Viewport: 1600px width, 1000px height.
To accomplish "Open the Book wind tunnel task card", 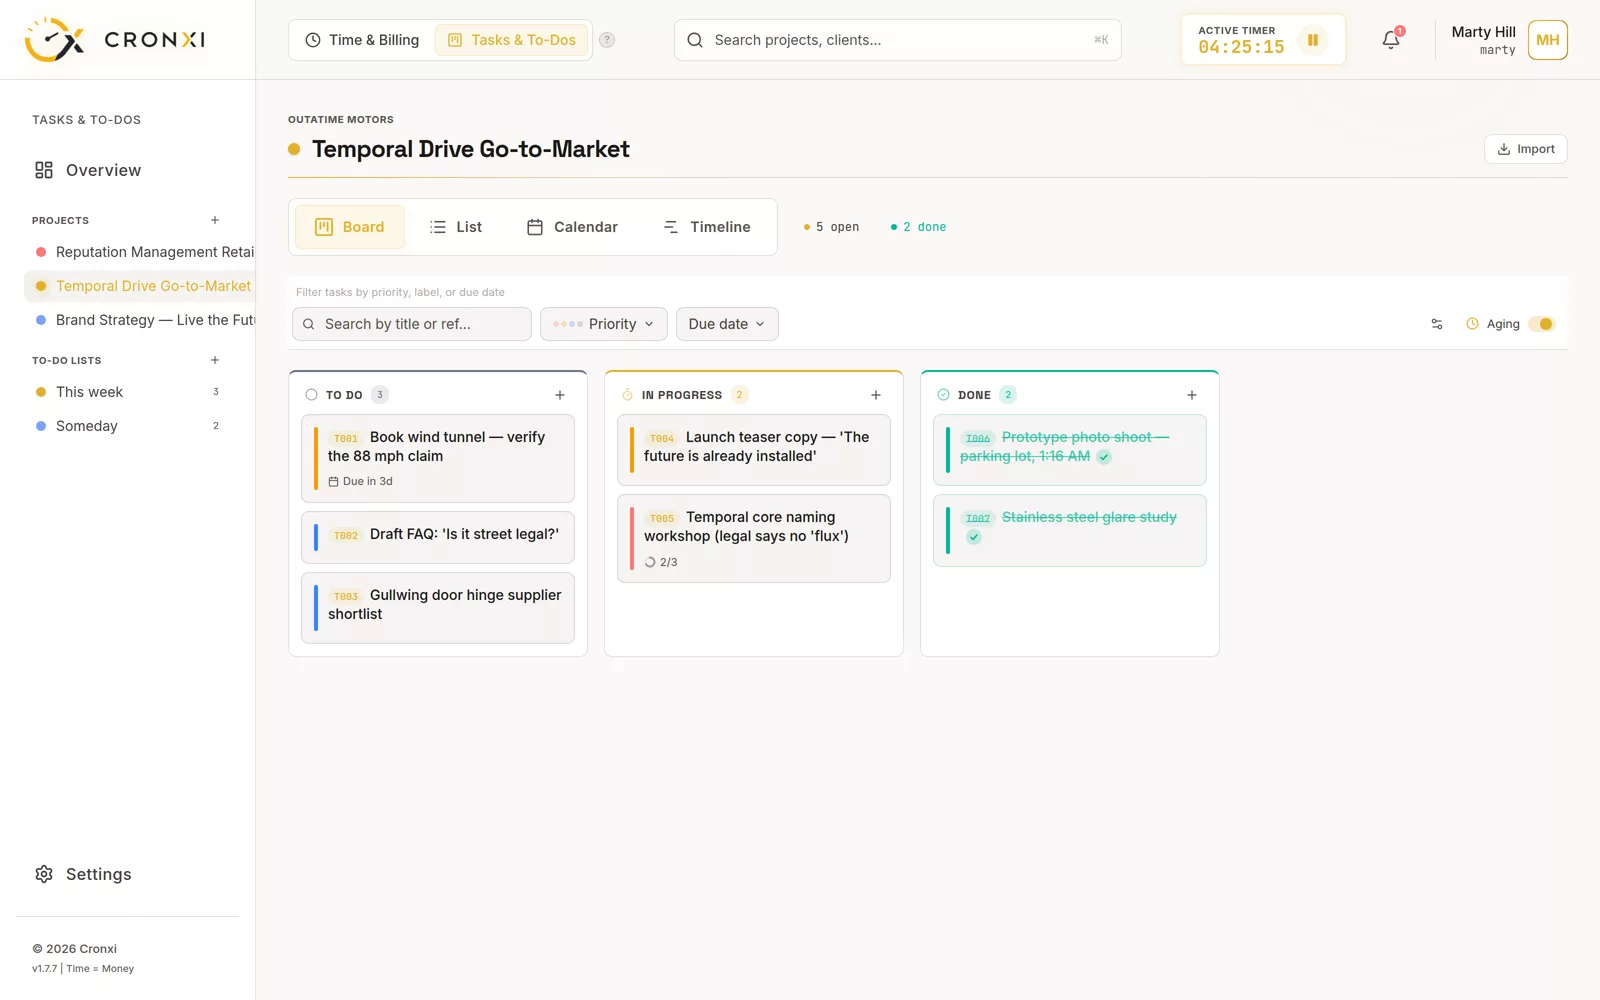I will tap(438, 458).
